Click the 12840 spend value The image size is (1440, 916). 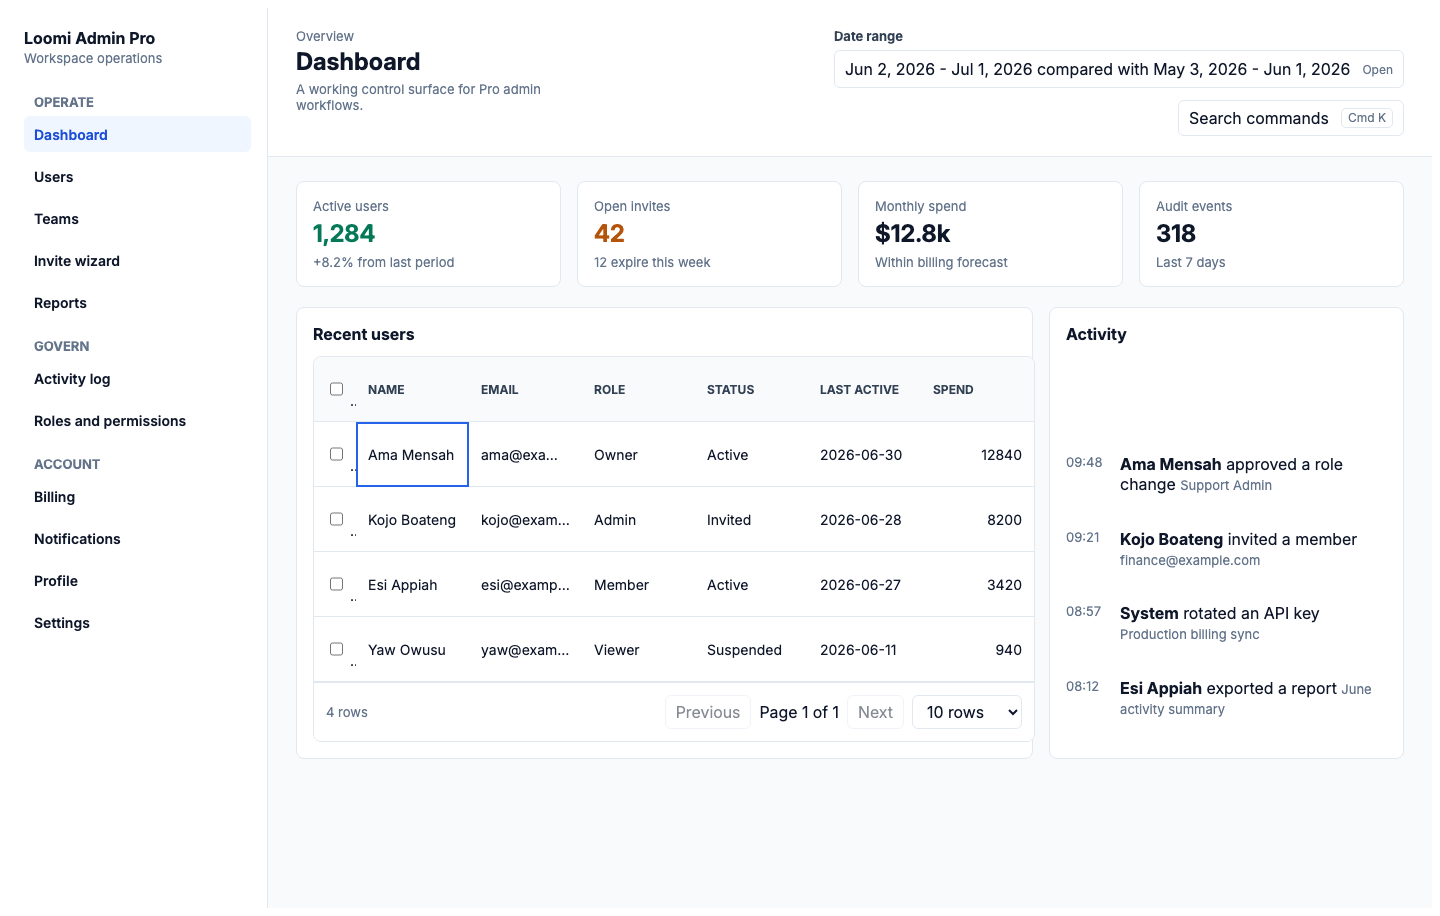click(x=1001, y=455)
